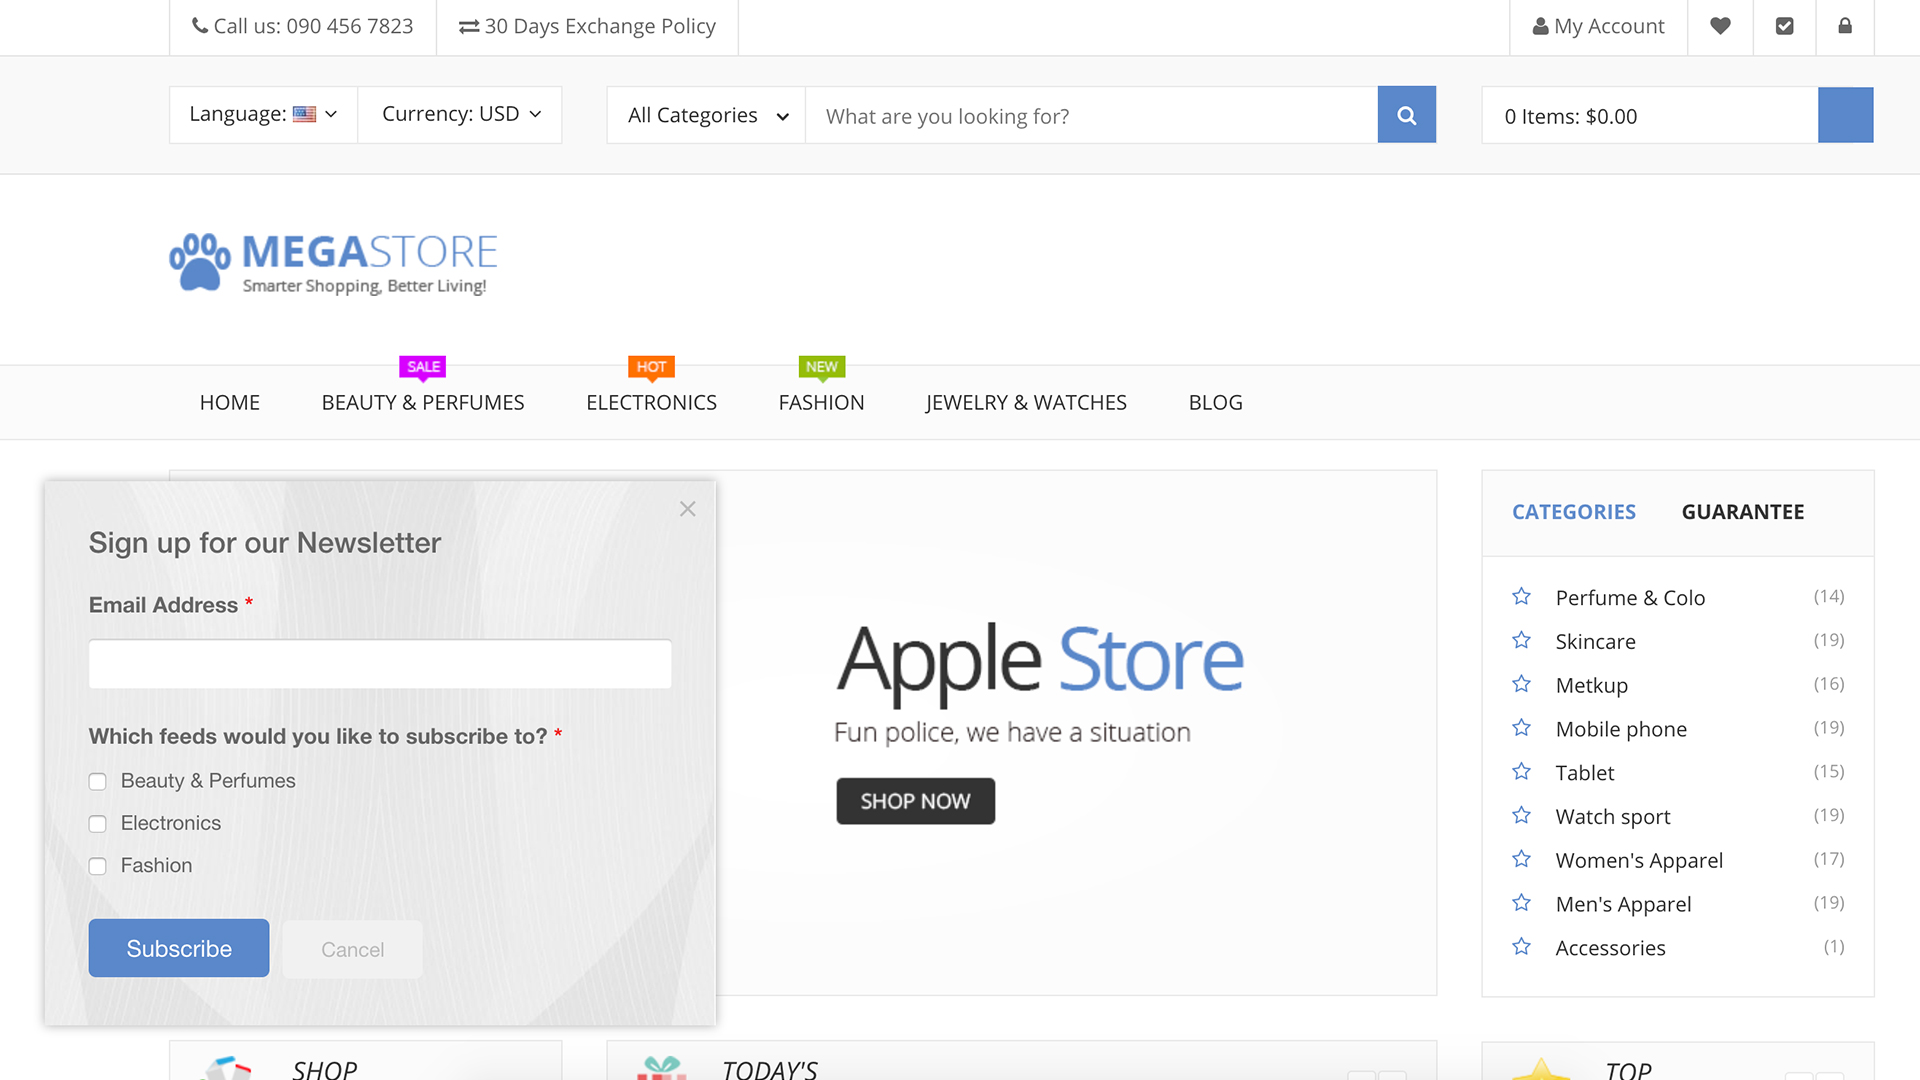Click the Call us phone number
Screen dimensions: 1920x1080
[x=303, y=27]
